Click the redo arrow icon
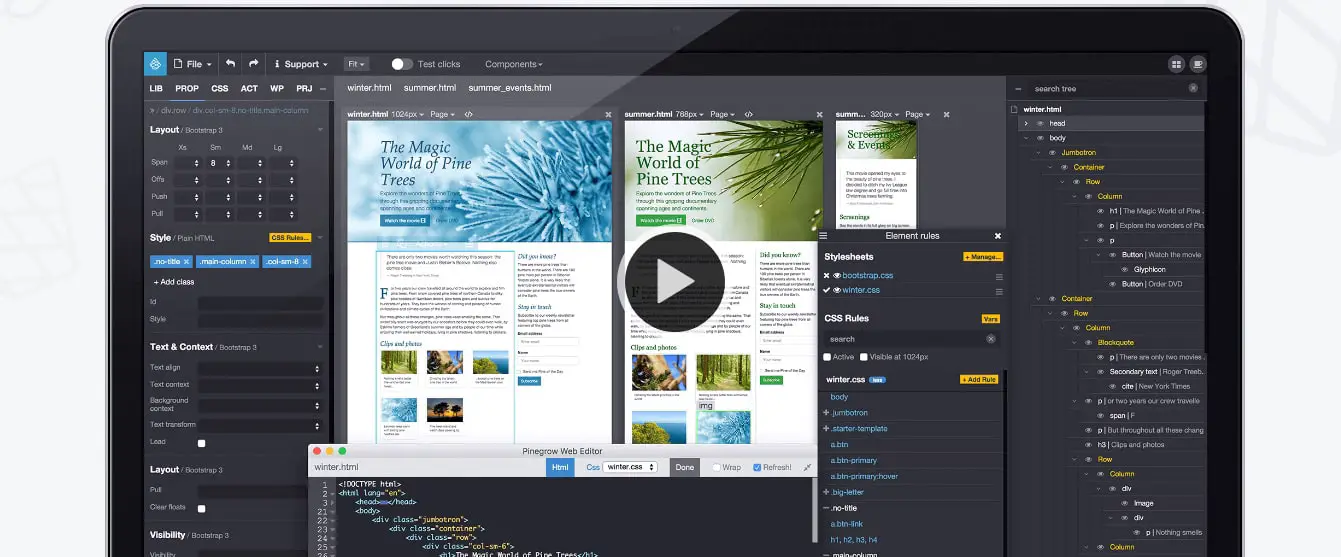The width and height of the screenshot is (1341, 557). pos(253,64)
